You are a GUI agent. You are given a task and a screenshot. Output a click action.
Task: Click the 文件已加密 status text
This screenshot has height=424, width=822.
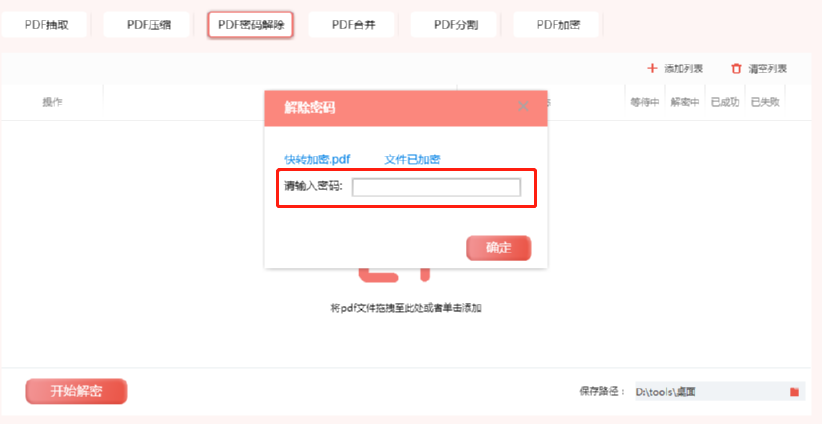[412, 159]
